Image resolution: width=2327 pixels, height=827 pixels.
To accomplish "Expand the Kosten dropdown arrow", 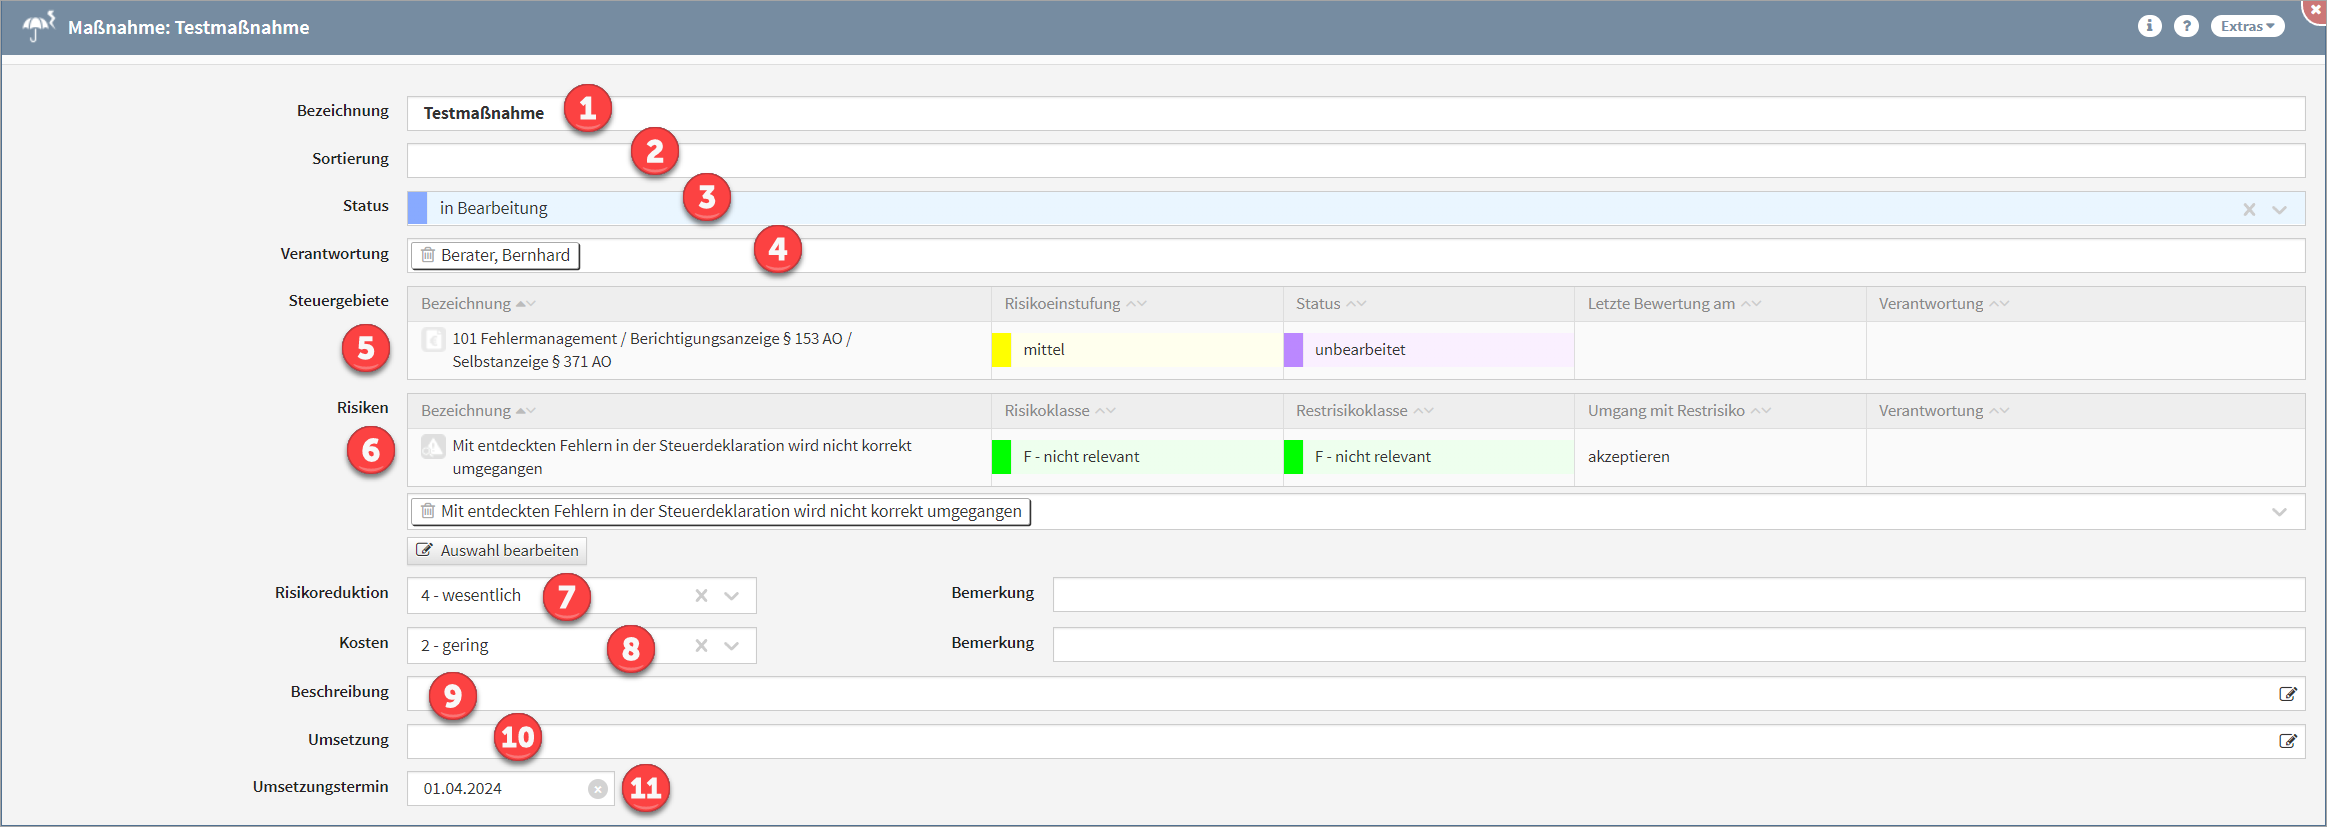I will (732, 646).
